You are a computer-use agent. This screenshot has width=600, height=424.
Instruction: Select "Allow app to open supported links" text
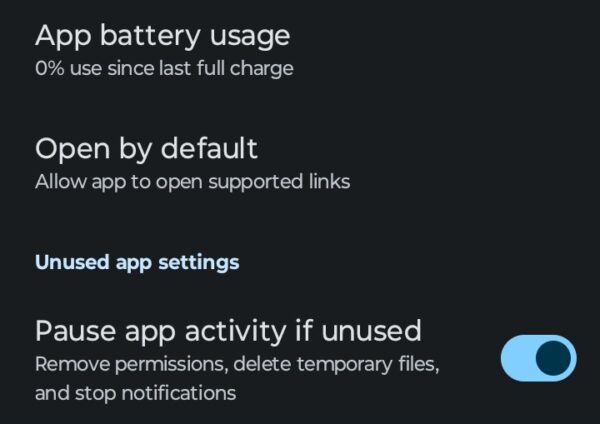point(192,182)
